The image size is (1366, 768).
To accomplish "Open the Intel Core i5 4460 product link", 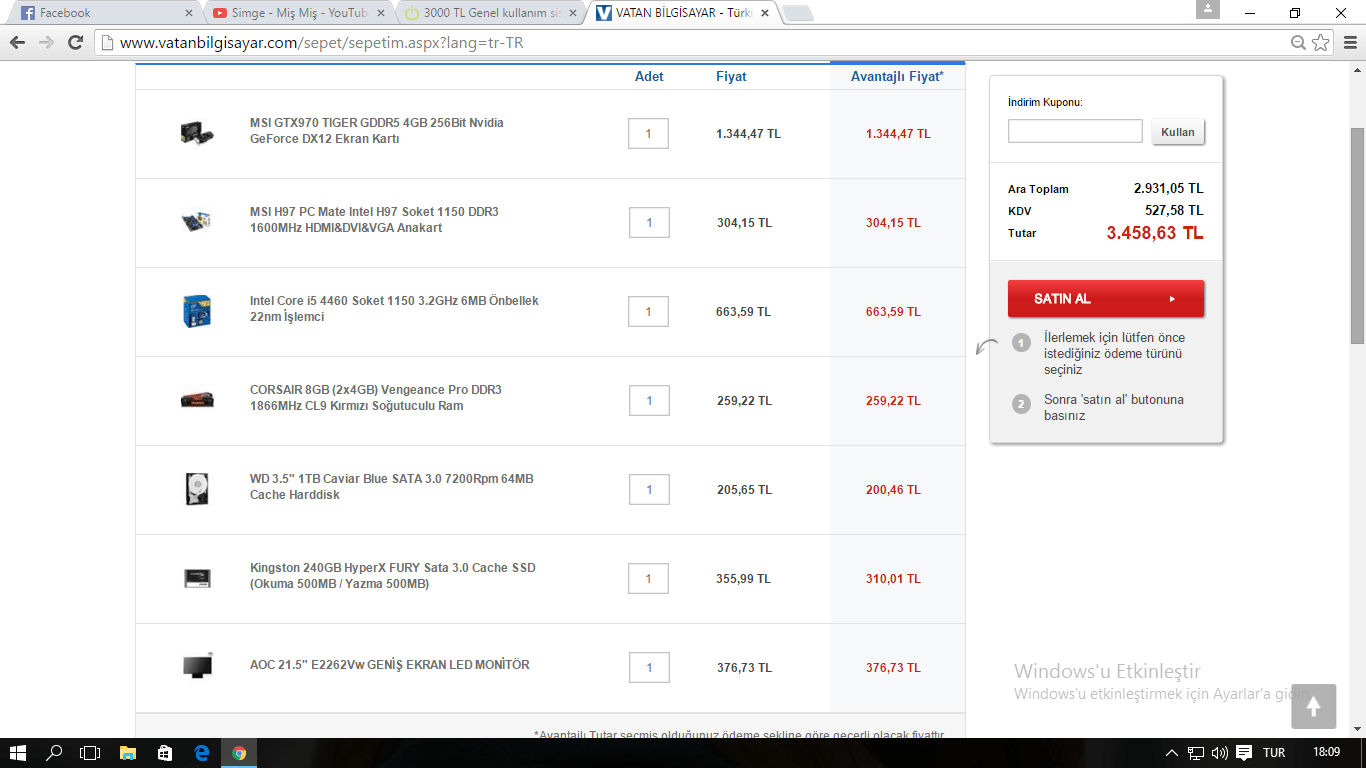I will (394, 309).
